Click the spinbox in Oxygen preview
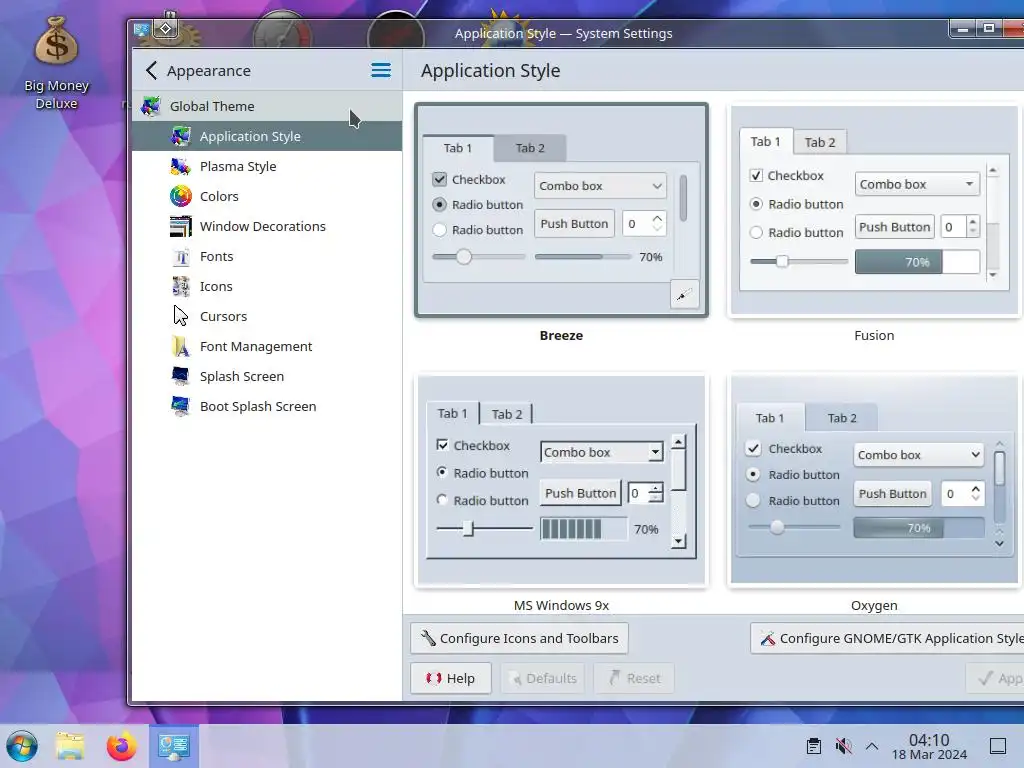Screen dimensions: 1024x768 coord(962,494)
